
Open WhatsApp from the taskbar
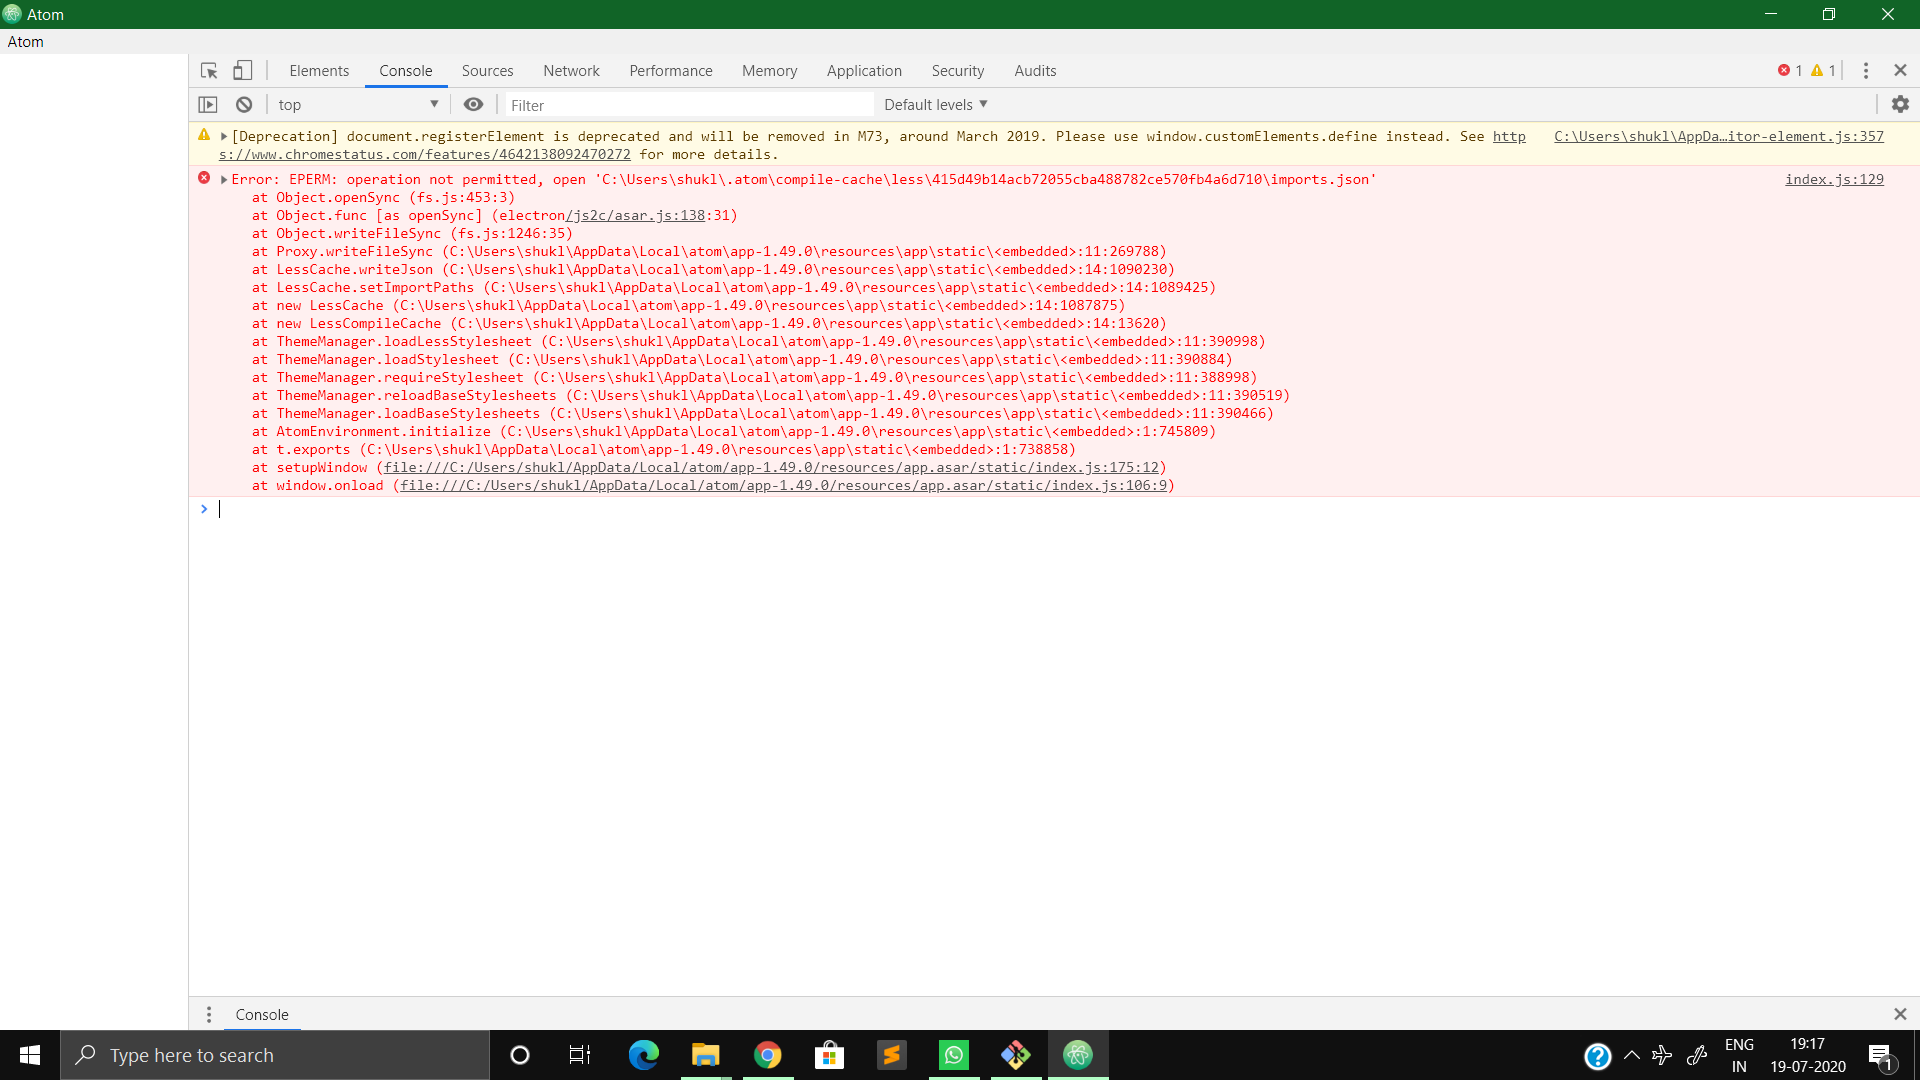tap(954, 1055)
